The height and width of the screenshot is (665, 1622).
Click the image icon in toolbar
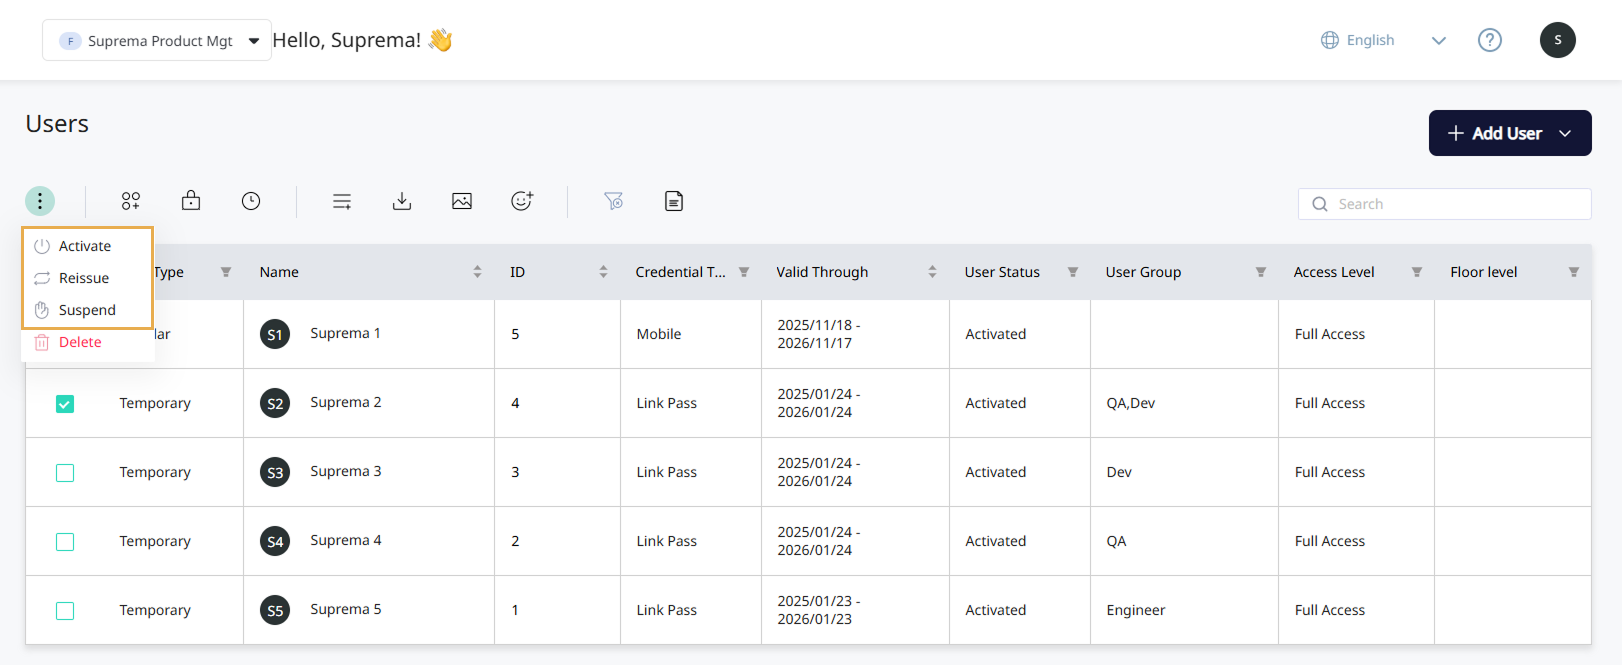pyautogui.click(x=462, y=201)
